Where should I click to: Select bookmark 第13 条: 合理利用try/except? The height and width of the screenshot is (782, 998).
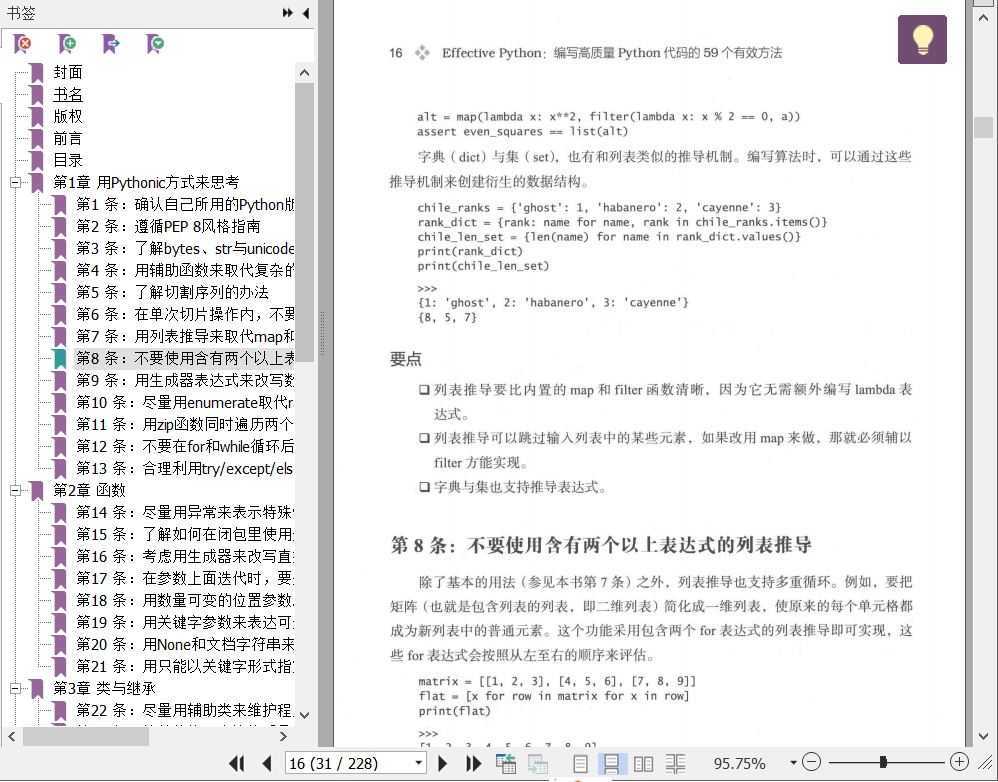point(185,469)
